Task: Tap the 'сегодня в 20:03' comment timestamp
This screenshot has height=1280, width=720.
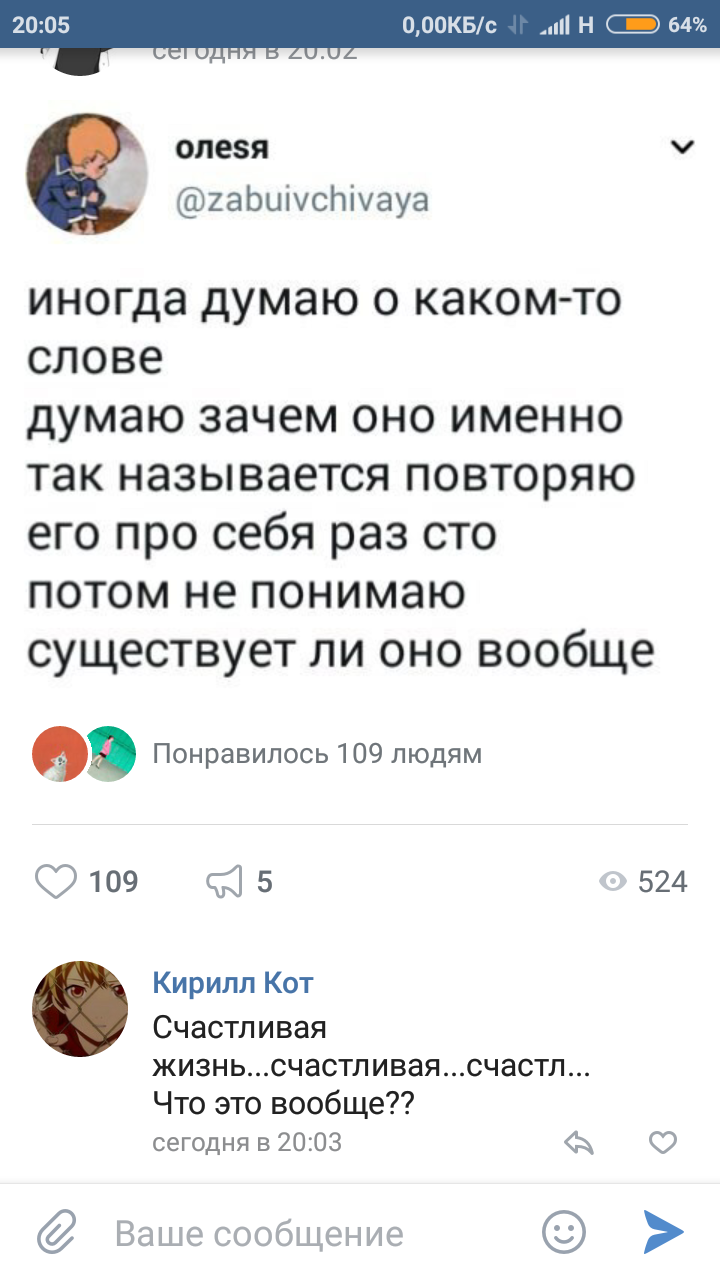Action: click(246, 1142)
